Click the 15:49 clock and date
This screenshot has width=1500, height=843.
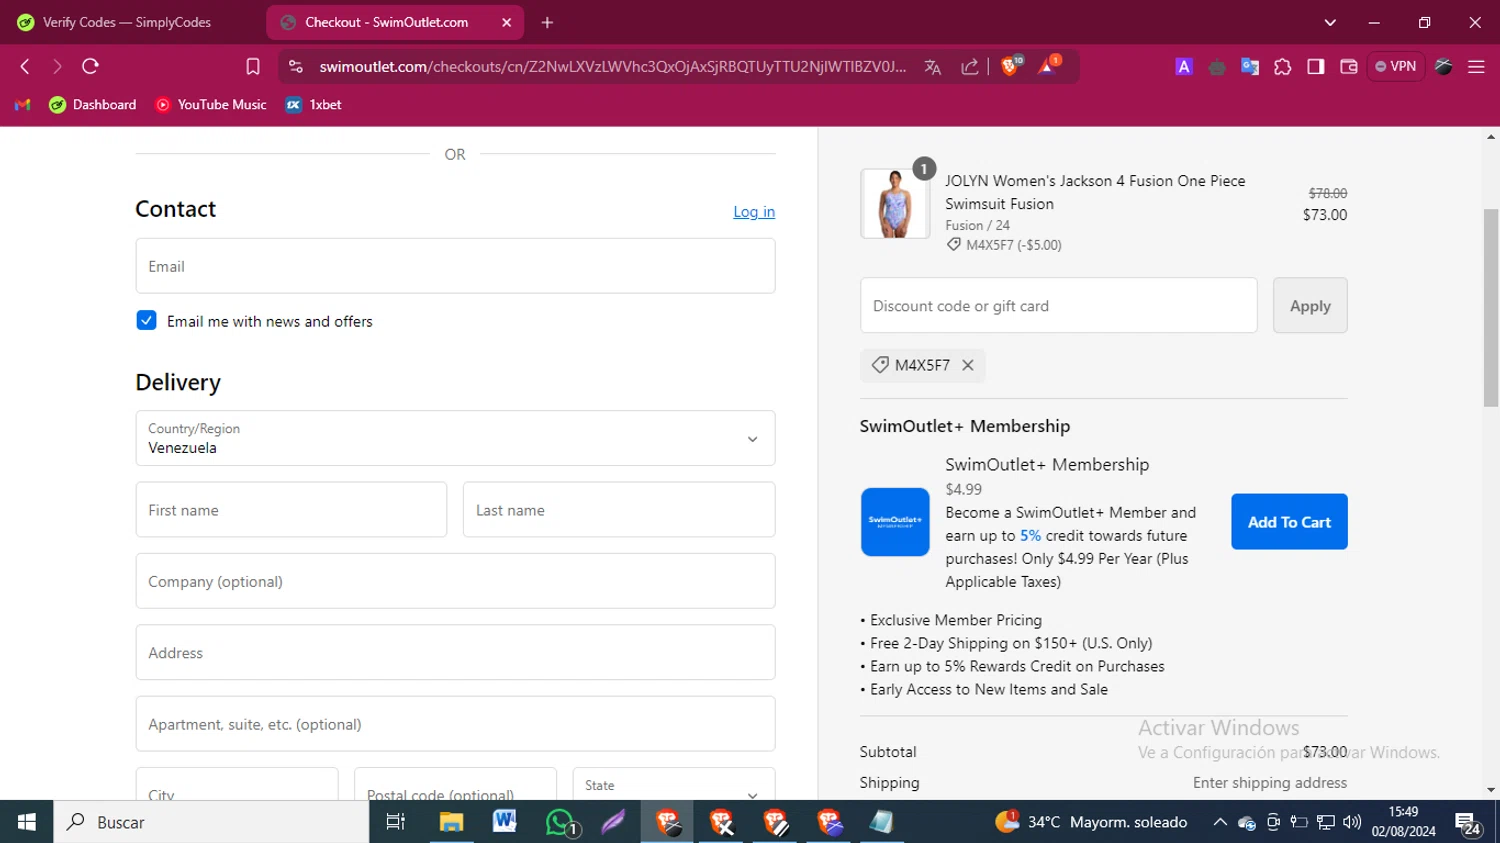click(1403, 822)
